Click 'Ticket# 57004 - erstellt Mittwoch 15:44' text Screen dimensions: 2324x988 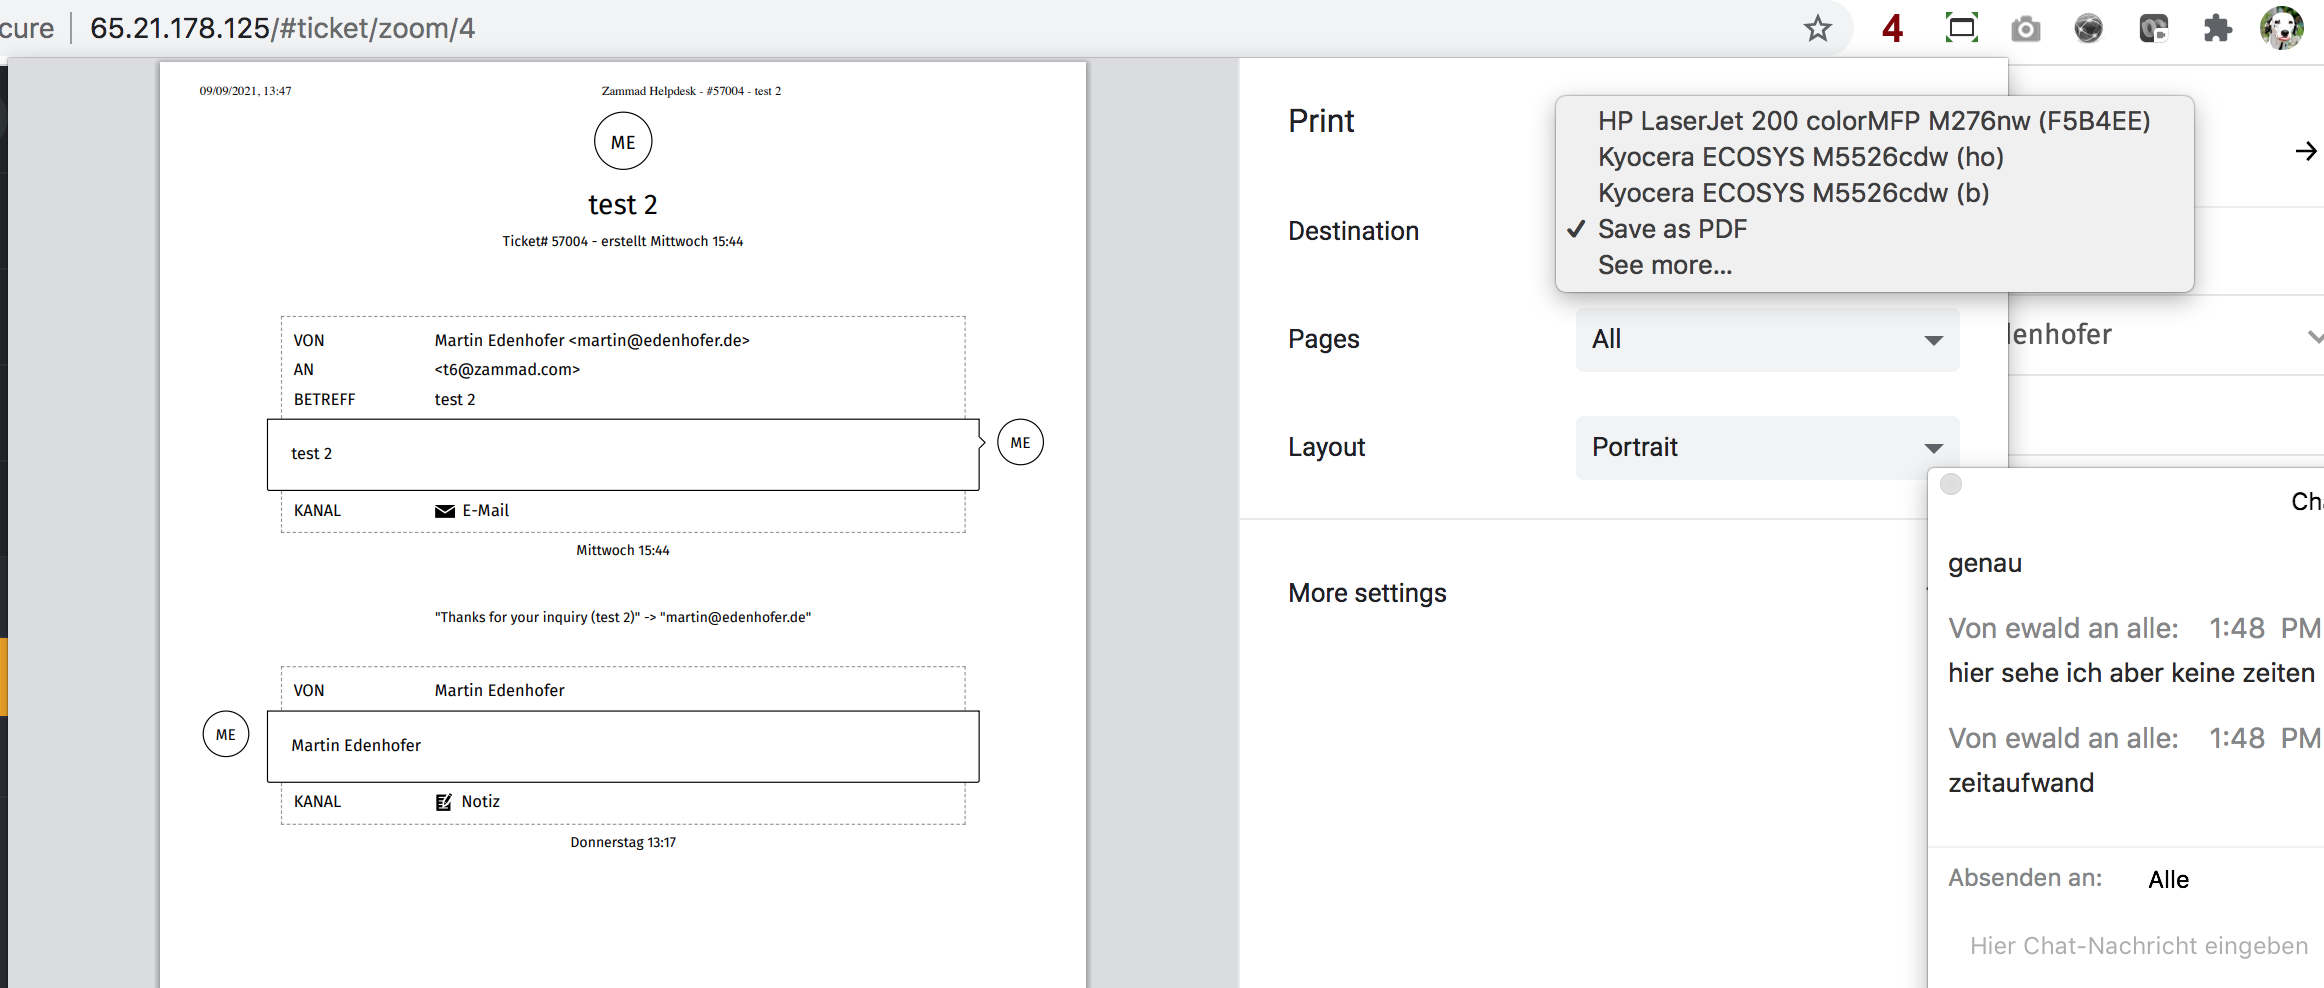[x=622, y=241]
